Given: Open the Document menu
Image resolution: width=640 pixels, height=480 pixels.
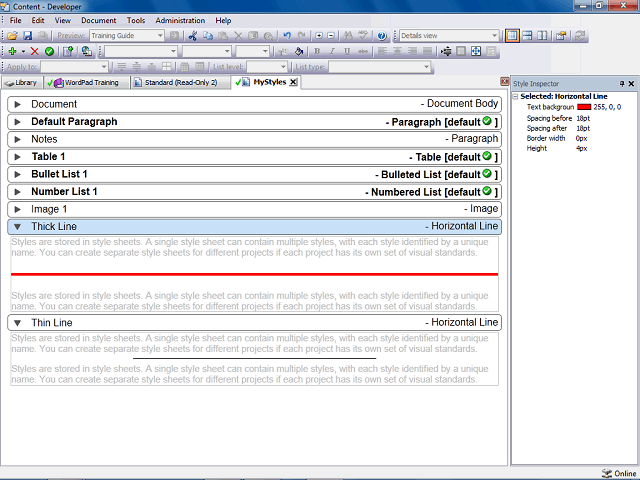Looking at the screenshot, I should [98, 20].
